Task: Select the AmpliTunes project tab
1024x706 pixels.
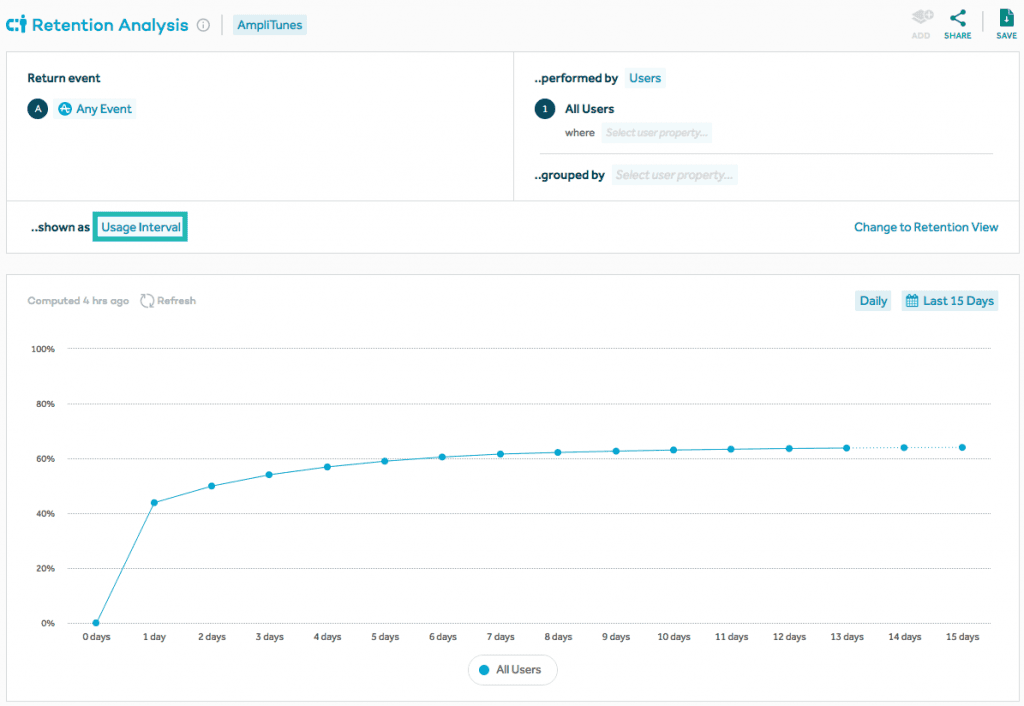Action: point(269,25)
